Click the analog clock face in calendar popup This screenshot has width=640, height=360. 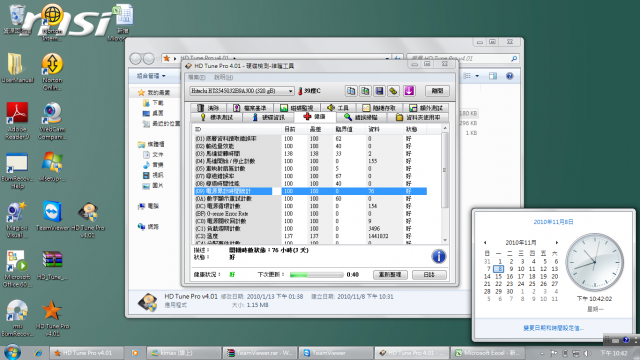[x=594, y=262]
